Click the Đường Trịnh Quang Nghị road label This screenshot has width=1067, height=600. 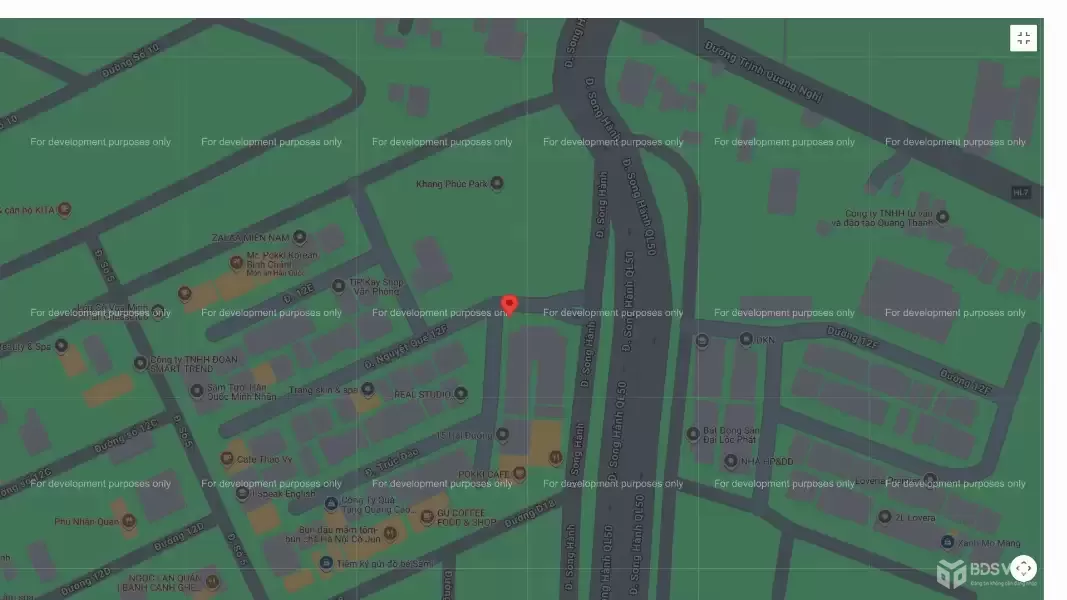(764, 70)
